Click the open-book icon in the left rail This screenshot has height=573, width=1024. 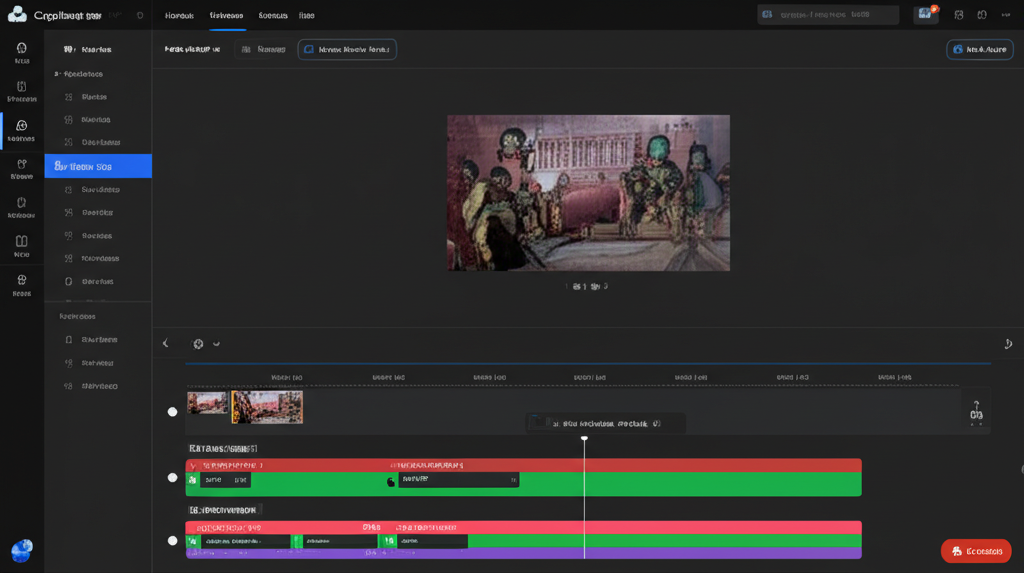click(x=22, y=242)
